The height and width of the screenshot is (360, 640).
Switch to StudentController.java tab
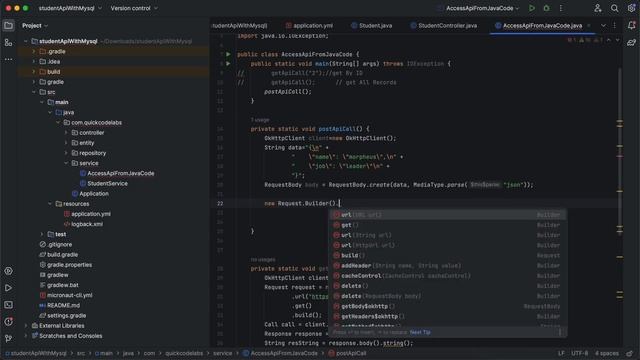pyautogui.click(x=443, y=26)
